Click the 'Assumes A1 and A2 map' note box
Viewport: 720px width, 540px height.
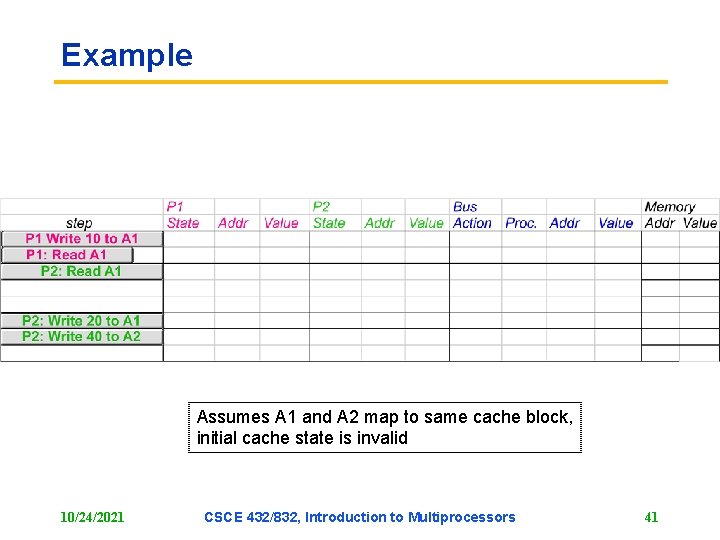coord(385,428)
